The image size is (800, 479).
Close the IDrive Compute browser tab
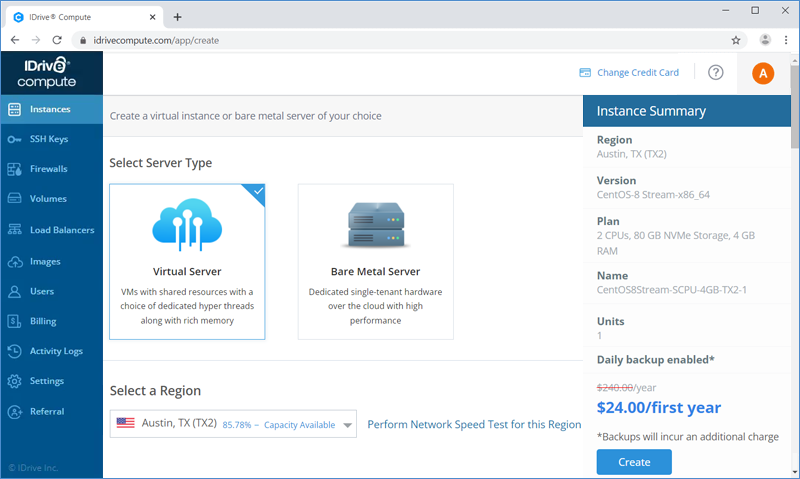[152, 17]
